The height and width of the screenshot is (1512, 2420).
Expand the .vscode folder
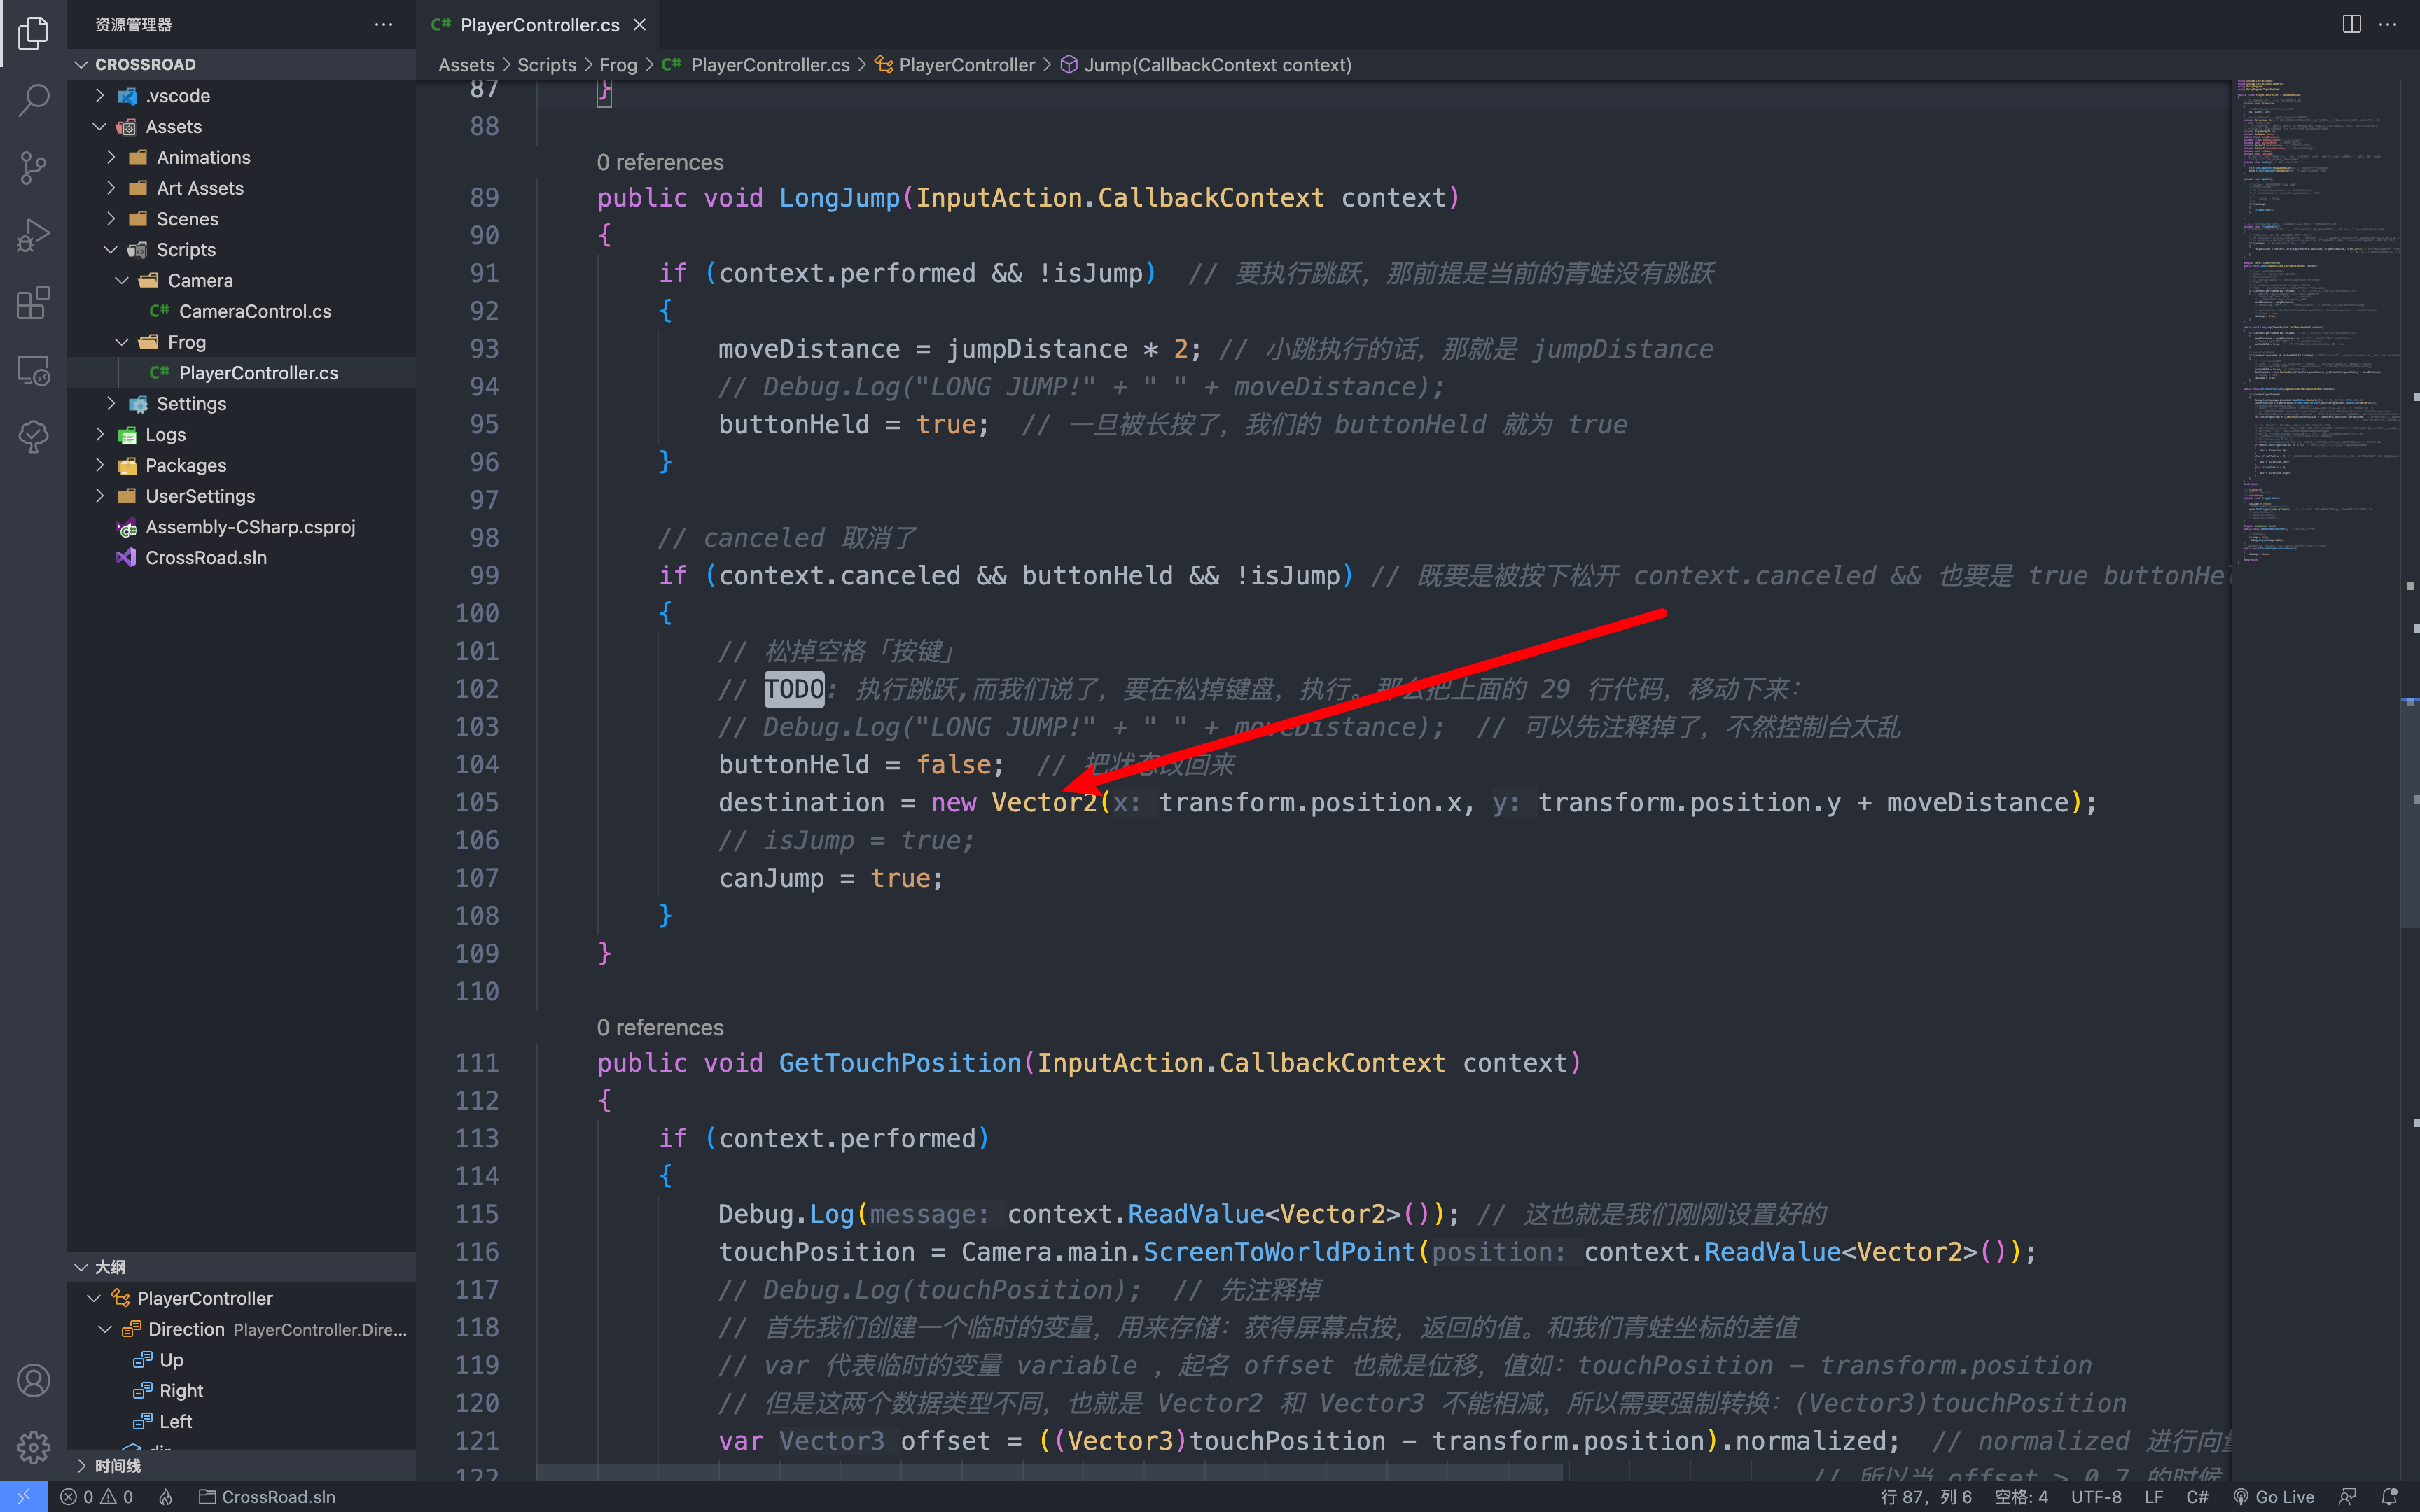[x=100, y=96]
